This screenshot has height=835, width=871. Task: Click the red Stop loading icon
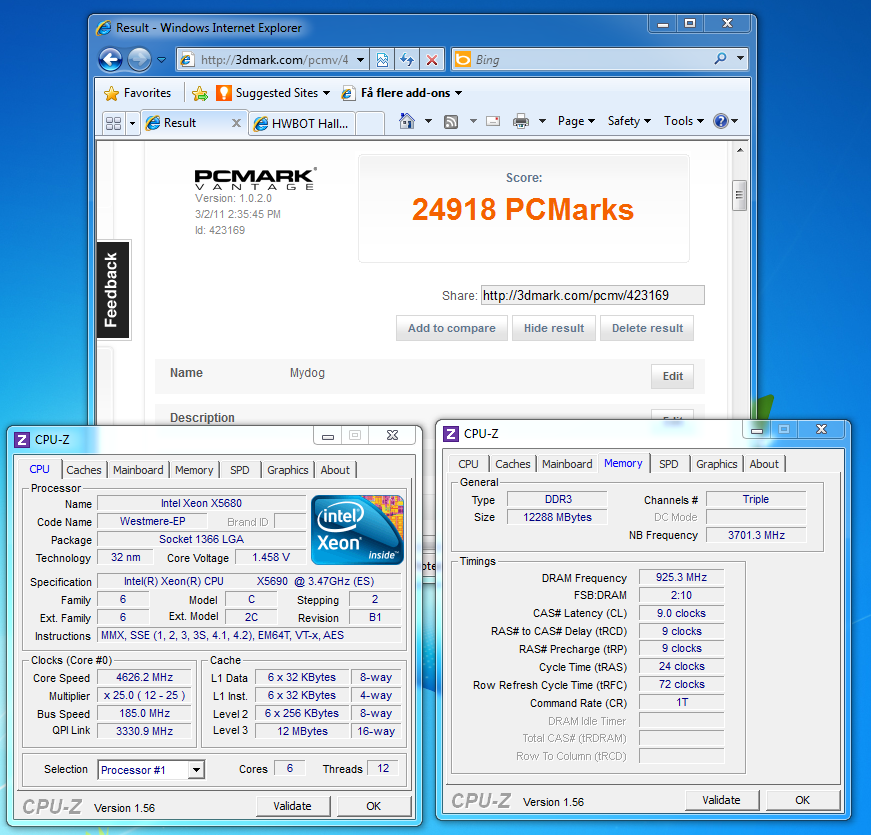(x=432, y=59)
